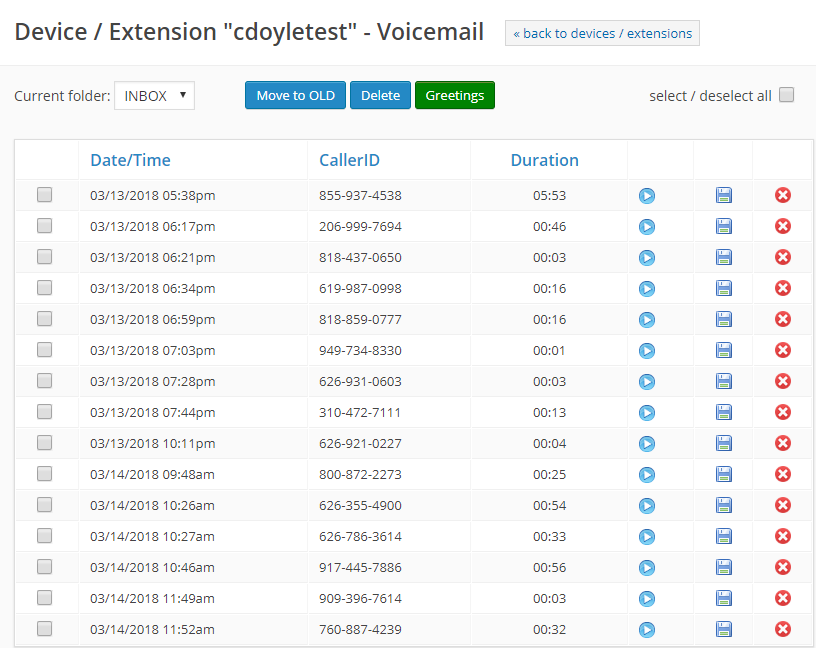
Task: Go back to devices / extensions
Action: (602, 33)
